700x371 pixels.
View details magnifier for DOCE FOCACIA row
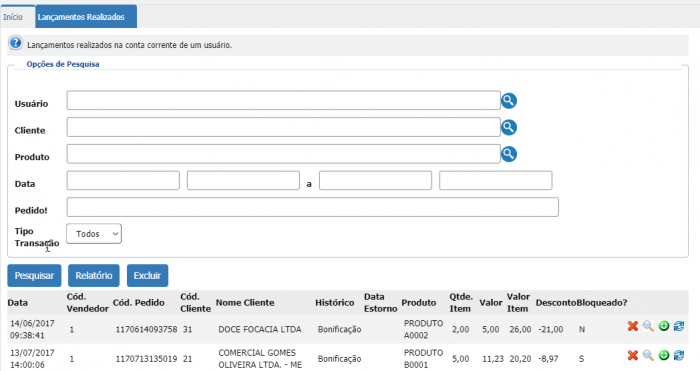[x=648, y=326]
